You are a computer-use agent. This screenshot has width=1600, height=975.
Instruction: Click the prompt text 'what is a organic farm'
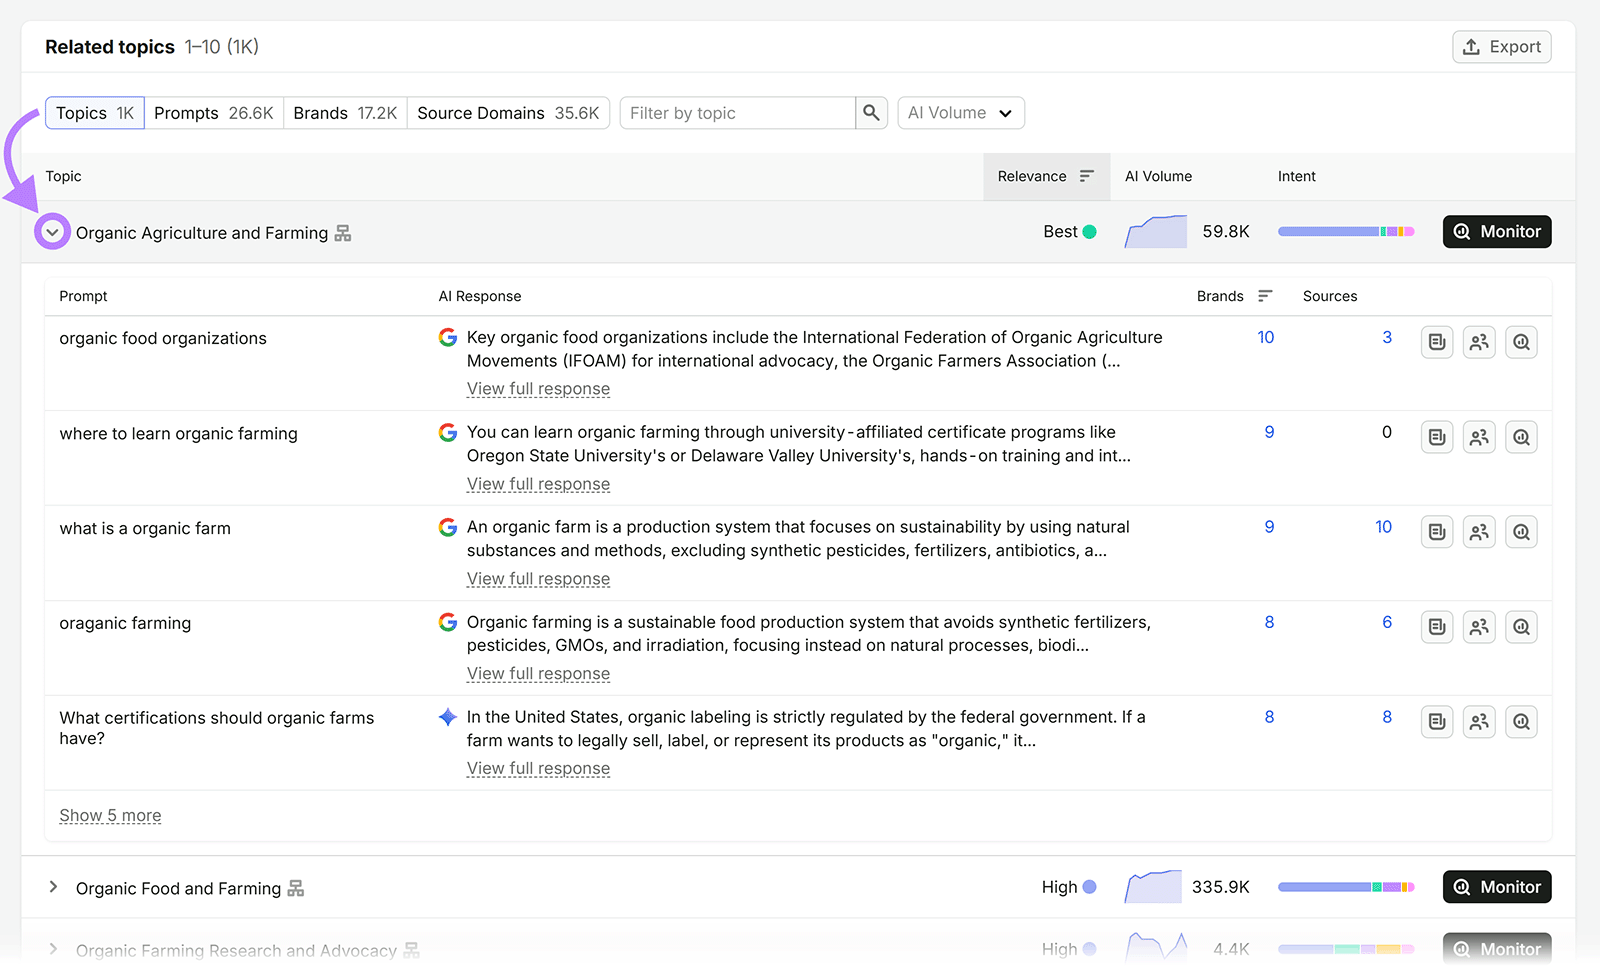coord(145,528)
